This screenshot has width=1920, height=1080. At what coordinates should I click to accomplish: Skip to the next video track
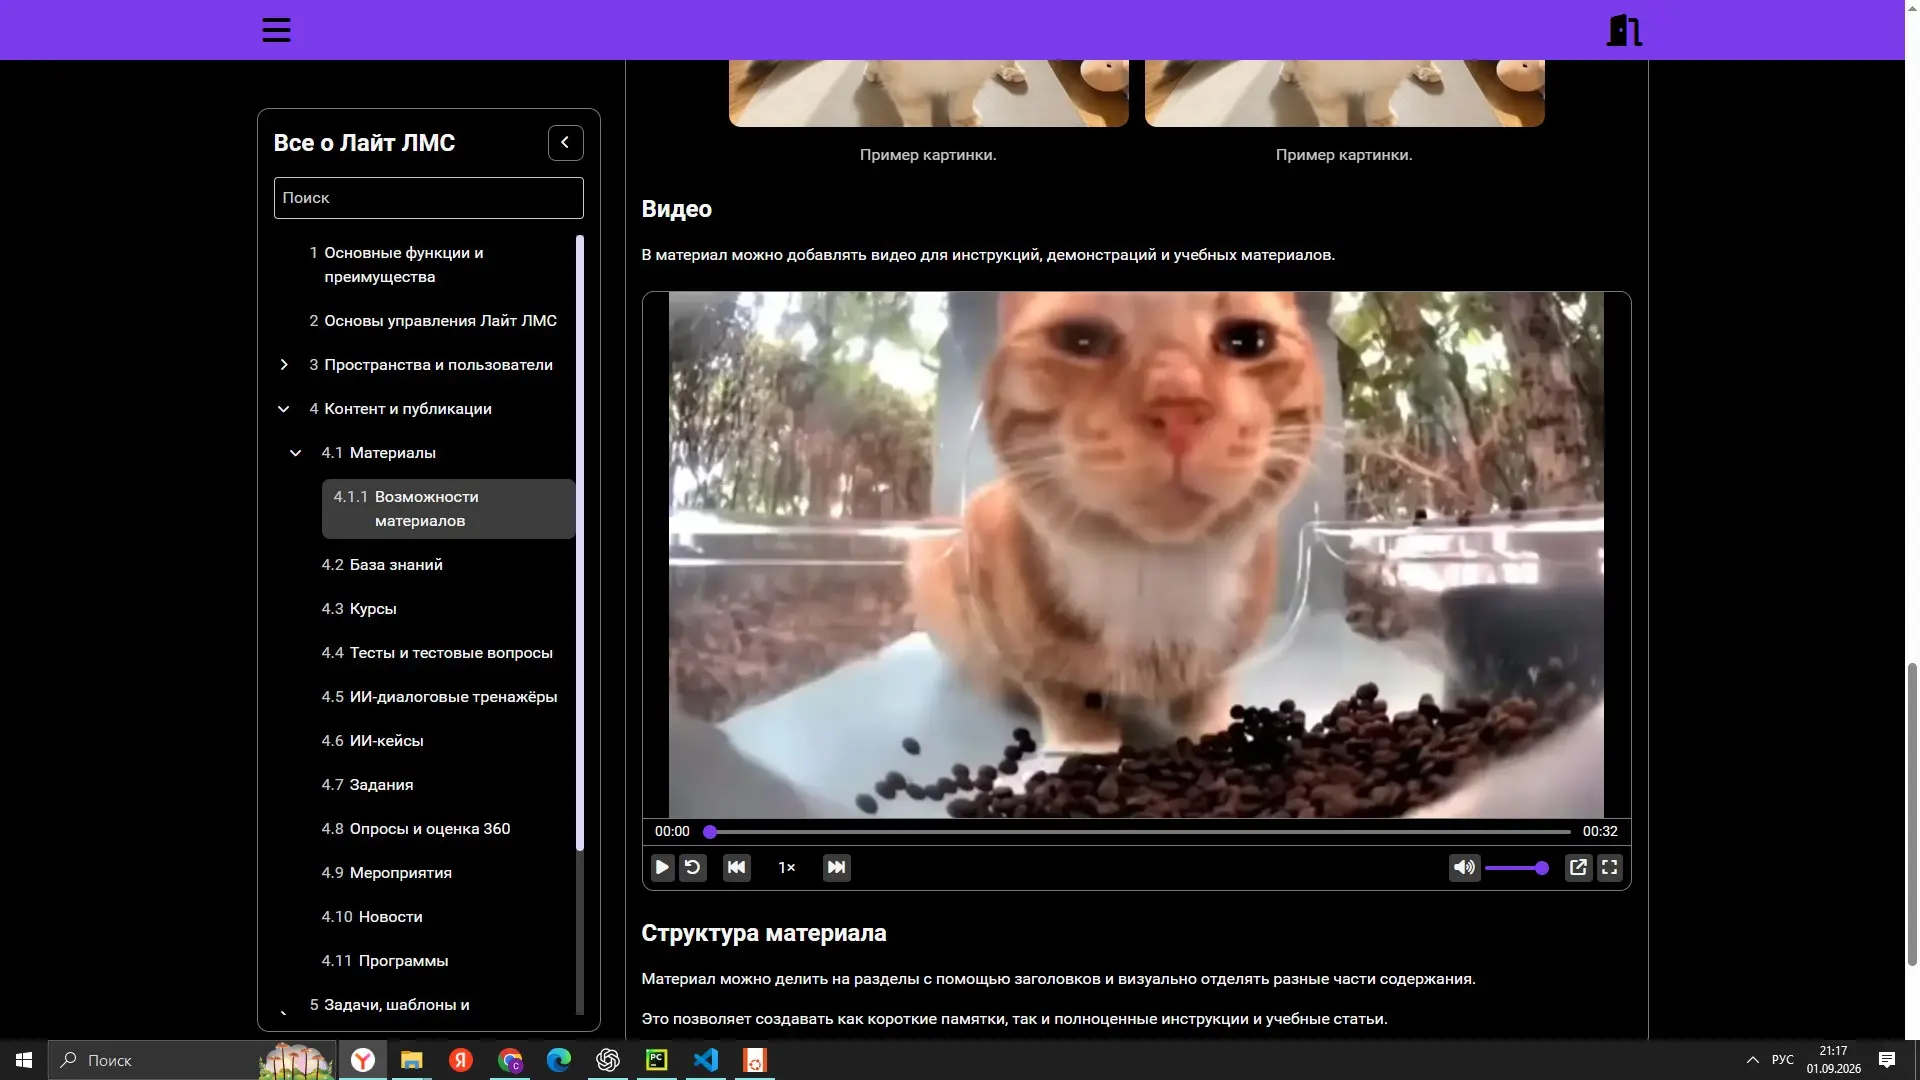(x=837, y=867)
